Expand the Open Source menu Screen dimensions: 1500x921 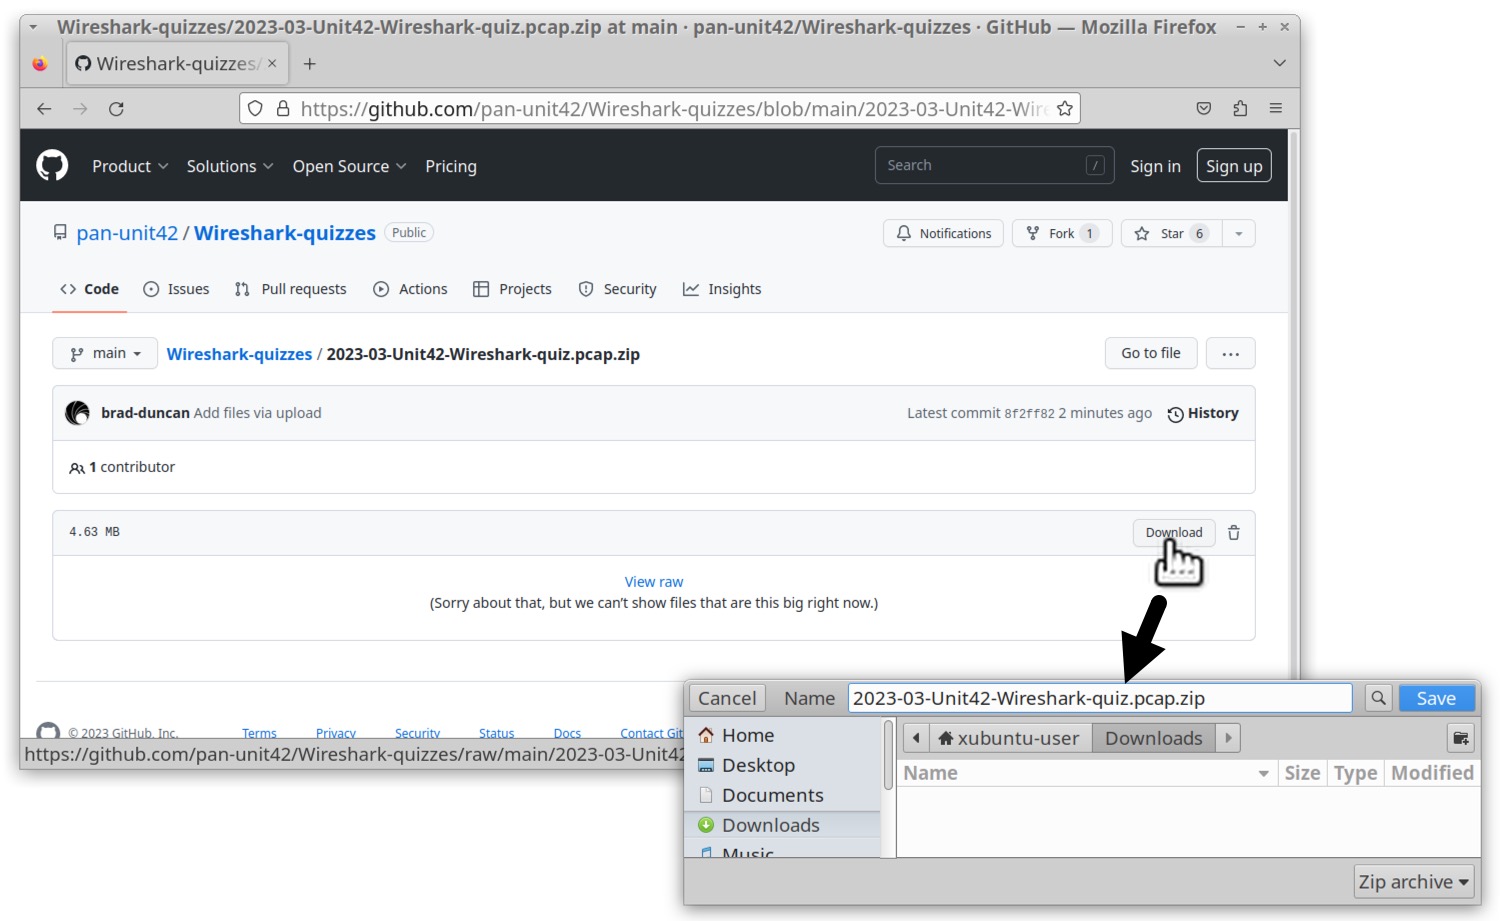click(349, 166)
